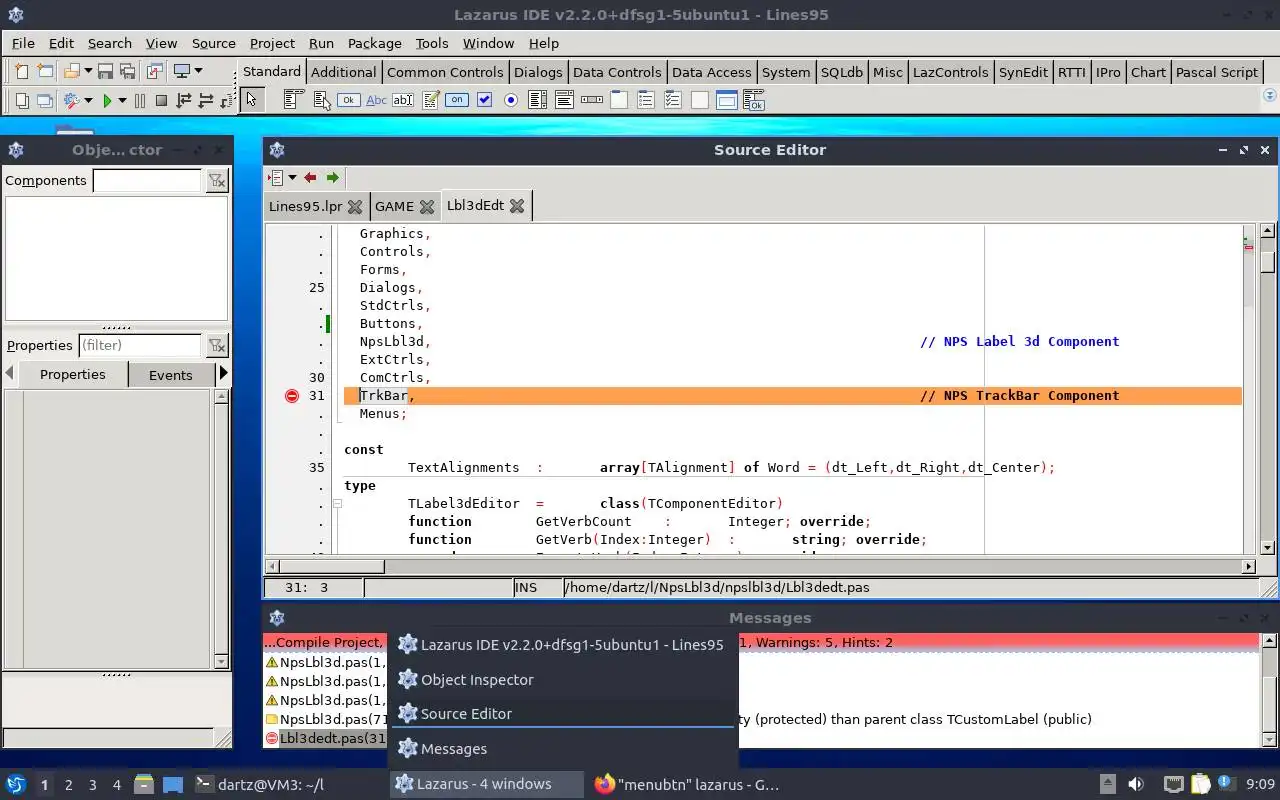Click the Components filter funnel button

216,180
